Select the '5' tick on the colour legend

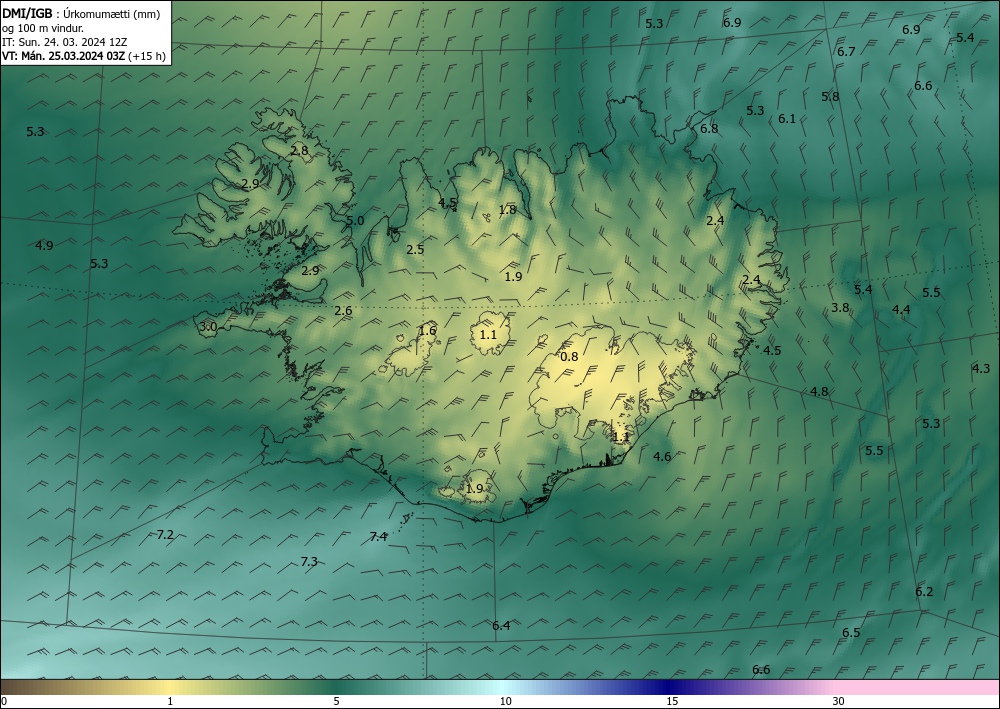(x=336, y=701)
